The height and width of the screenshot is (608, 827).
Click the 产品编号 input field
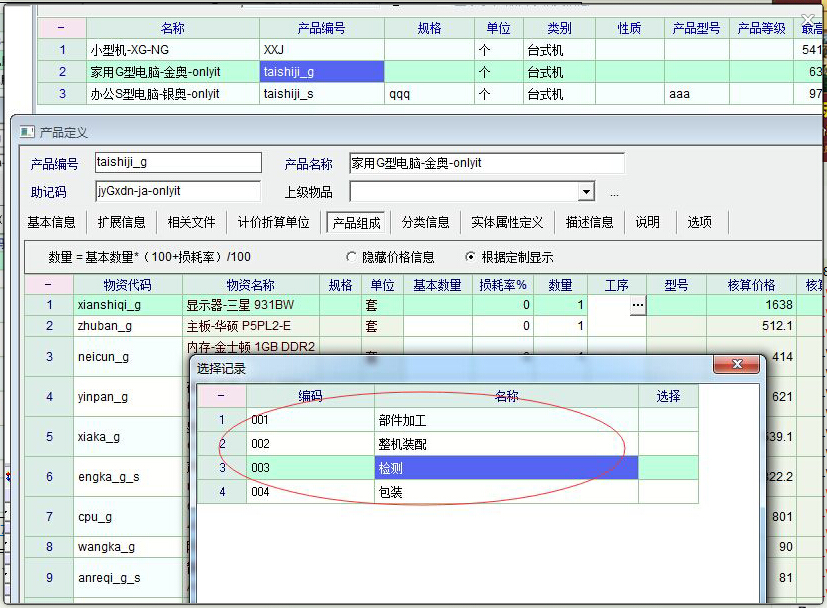[x=177, y=163]
